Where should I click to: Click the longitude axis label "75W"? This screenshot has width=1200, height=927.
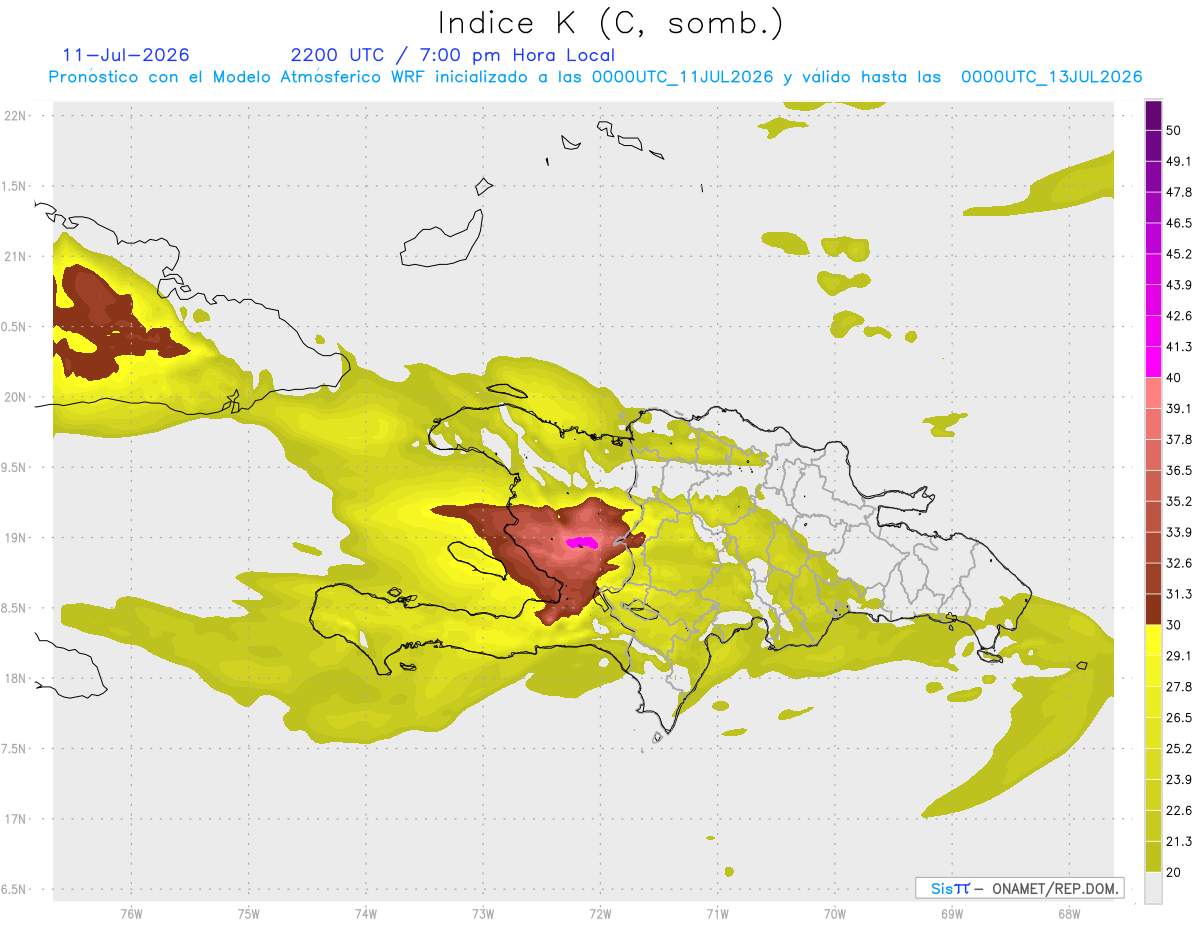249,913
